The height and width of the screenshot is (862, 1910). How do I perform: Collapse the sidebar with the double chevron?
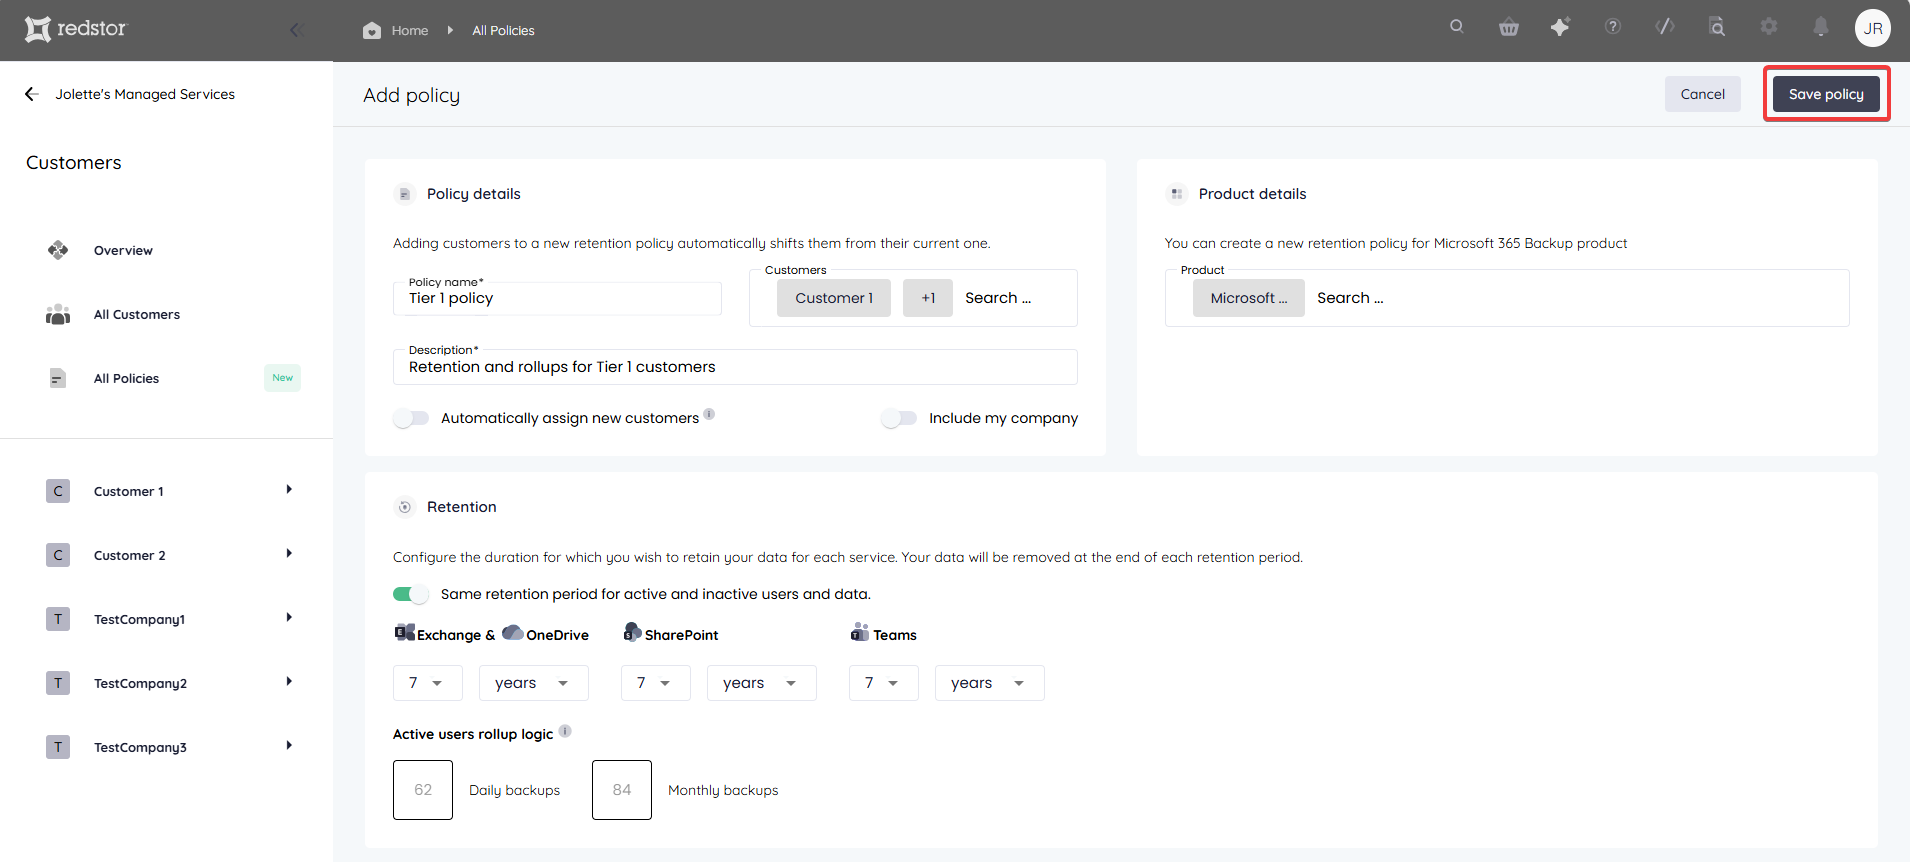pos(296,30)
